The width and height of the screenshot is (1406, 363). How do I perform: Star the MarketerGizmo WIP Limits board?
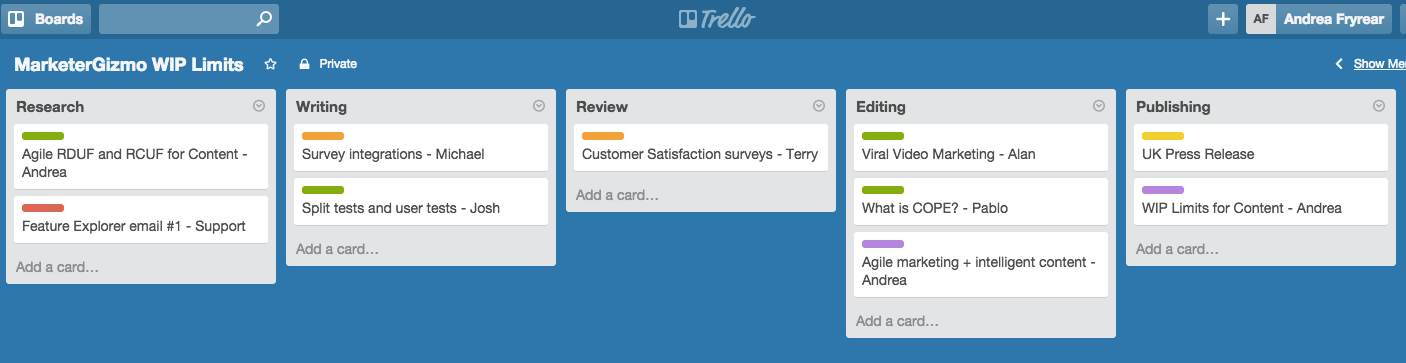click(270, 64)
